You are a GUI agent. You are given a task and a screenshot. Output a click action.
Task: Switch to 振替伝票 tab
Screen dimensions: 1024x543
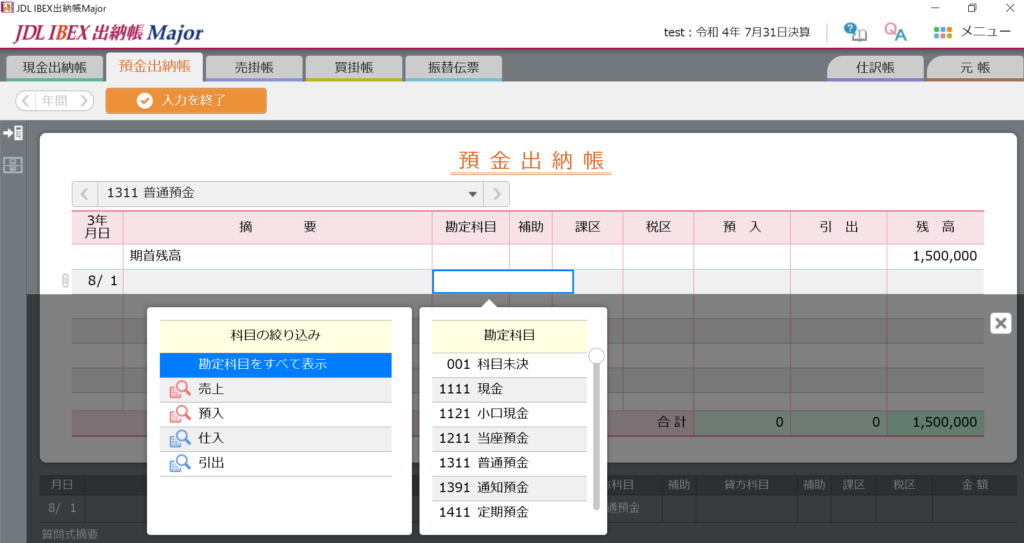click(453, 68)
